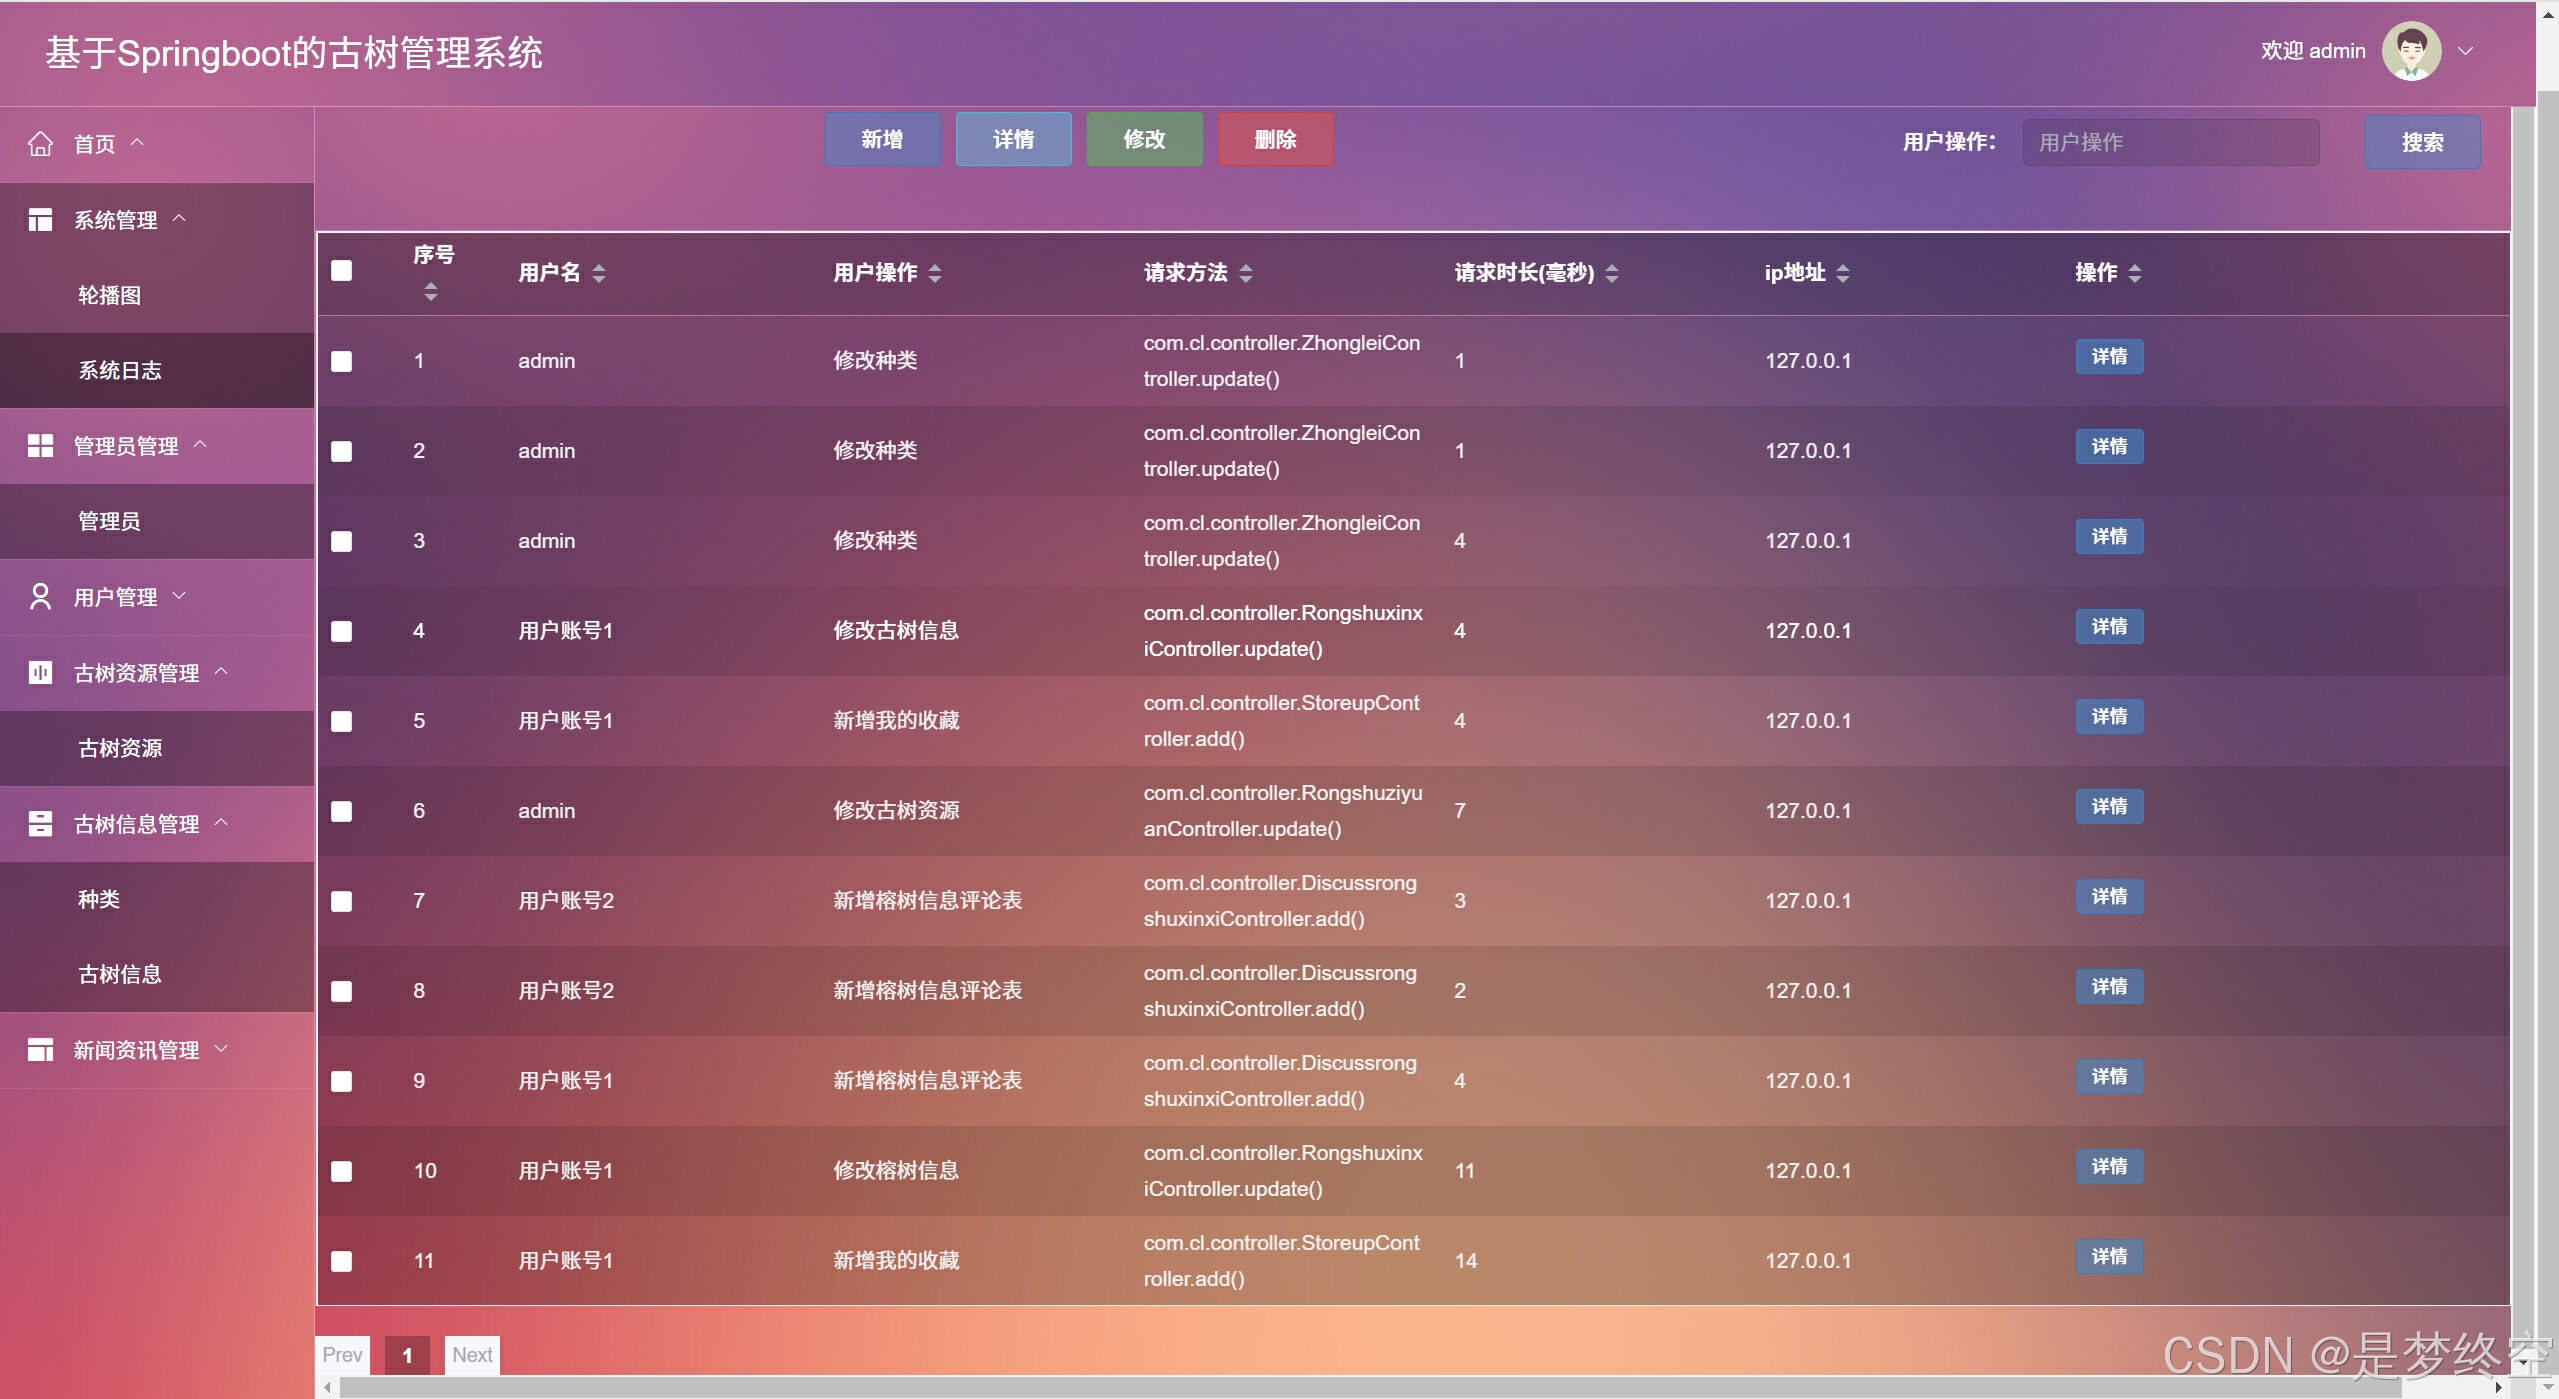Screen dimensions: 2559x1399
Task: Click the 搜索 button
Action: click(x=2422, y=142)
